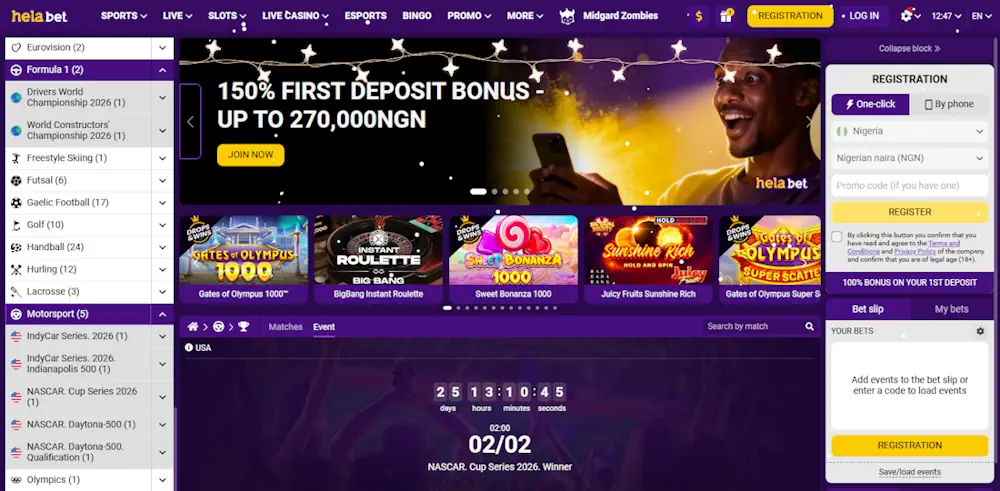
Task: Click the previous banner arrow
Action: point(190,121)
